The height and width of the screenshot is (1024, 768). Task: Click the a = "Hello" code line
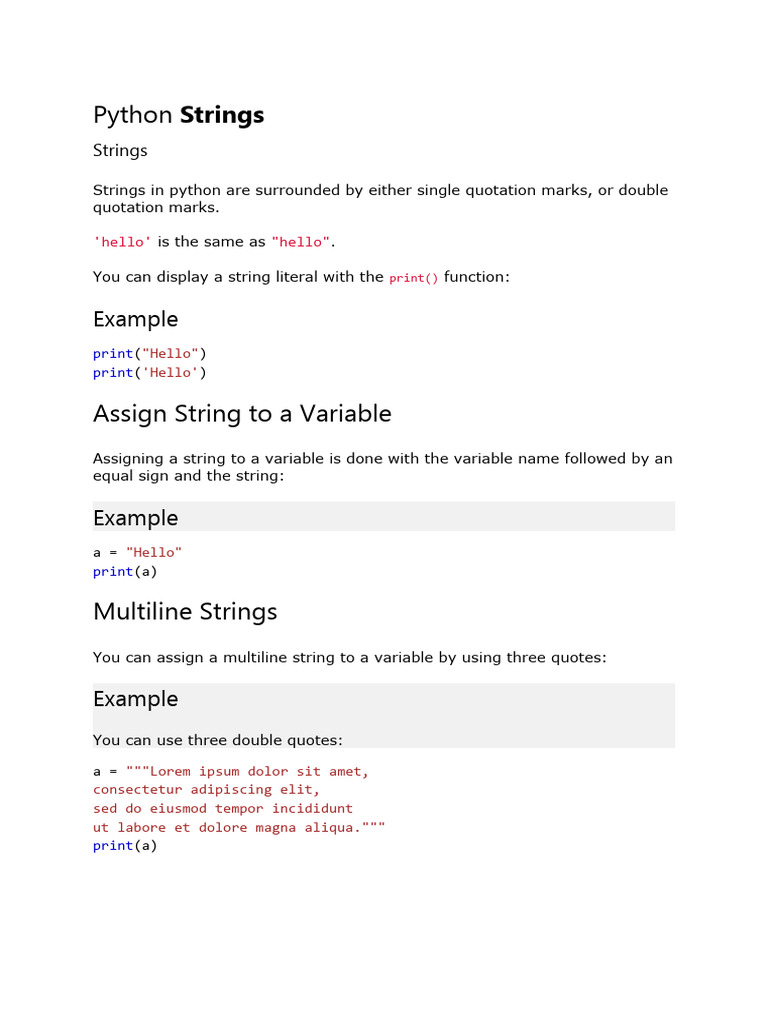138,552
